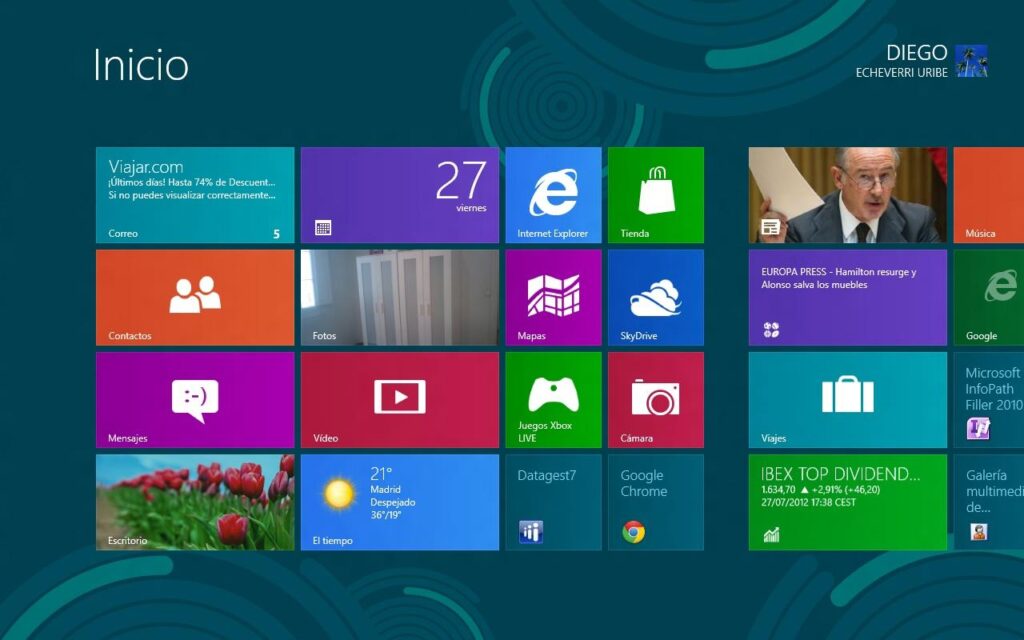Switch to the Escritorio desktop tile
The width and height of the screenshot is (1024, 640).
[193, 502]
